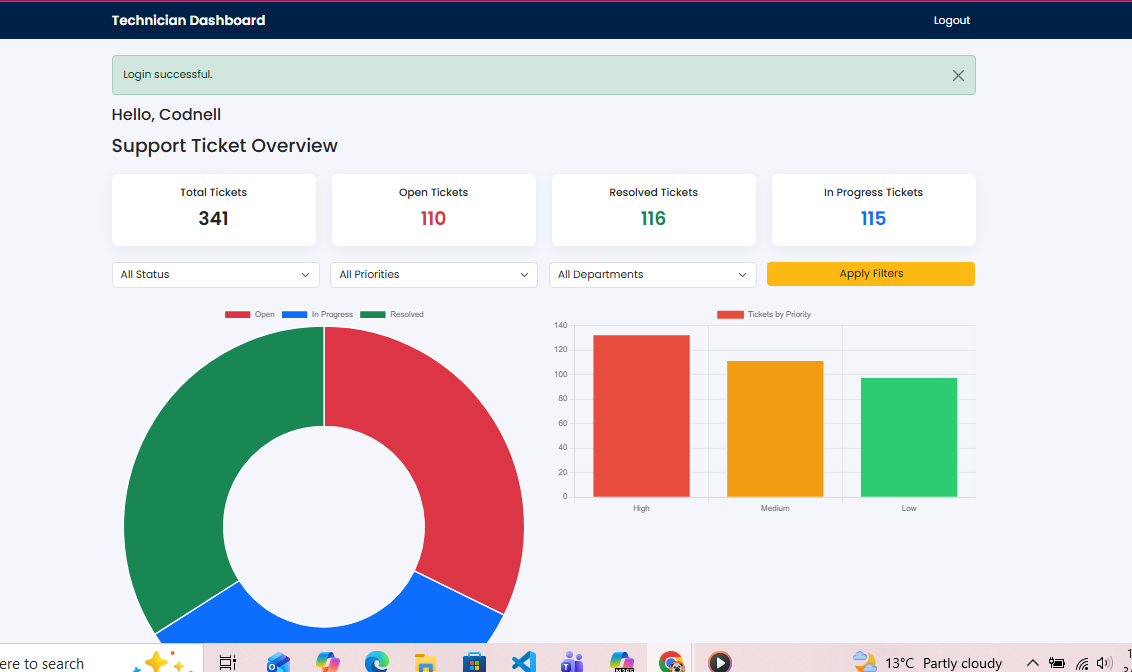
Task: Open Microsoft Edge from the taskbar
Action: click(377, 662)
